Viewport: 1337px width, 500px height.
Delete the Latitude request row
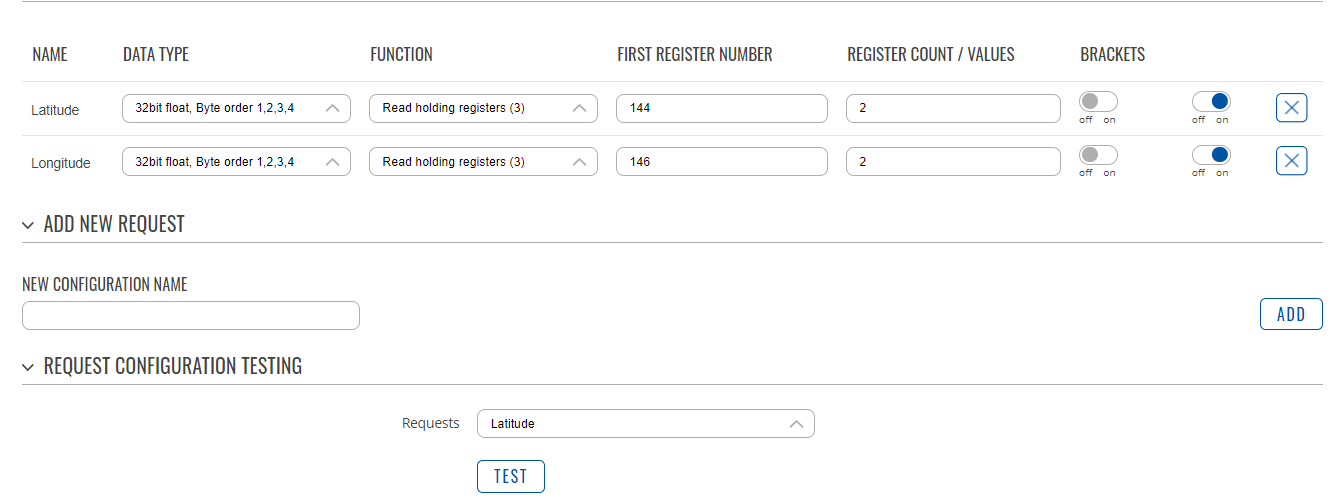[1291, 108]
